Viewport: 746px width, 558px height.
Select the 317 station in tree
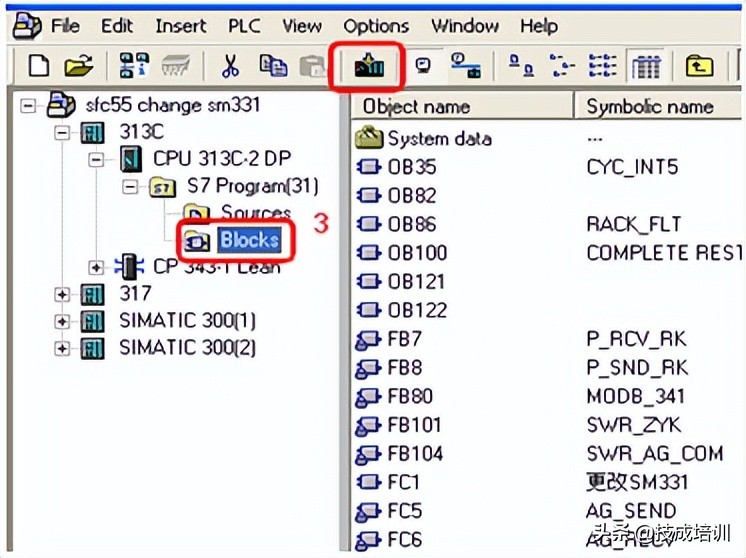coord(135,294)
